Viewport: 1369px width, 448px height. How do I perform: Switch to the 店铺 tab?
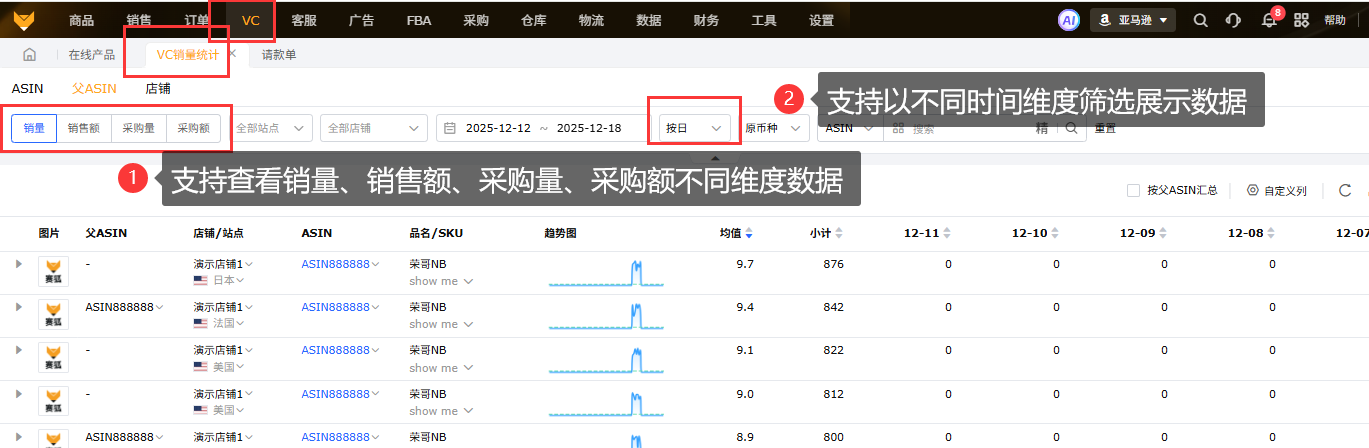click(x=158, y=88)
